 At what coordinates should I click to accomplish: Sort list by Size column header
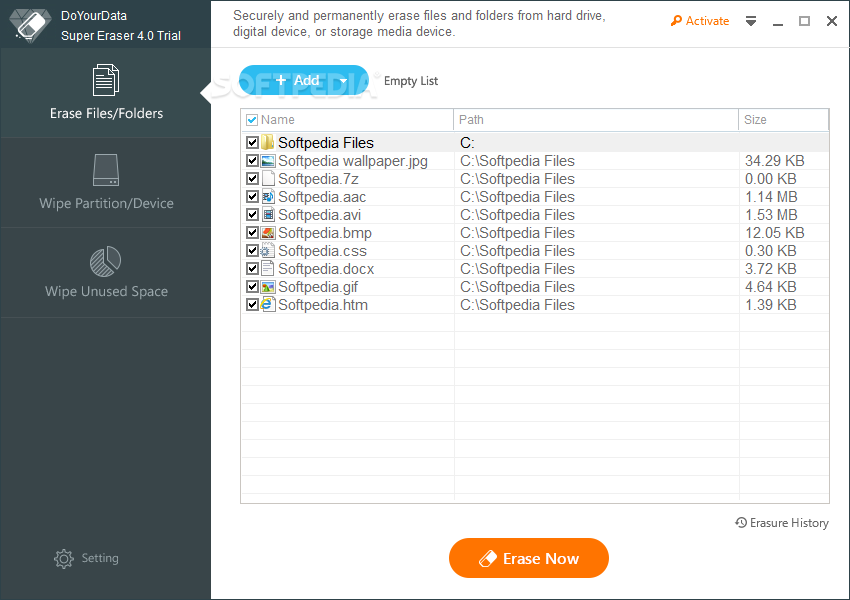tap(783, 120)
